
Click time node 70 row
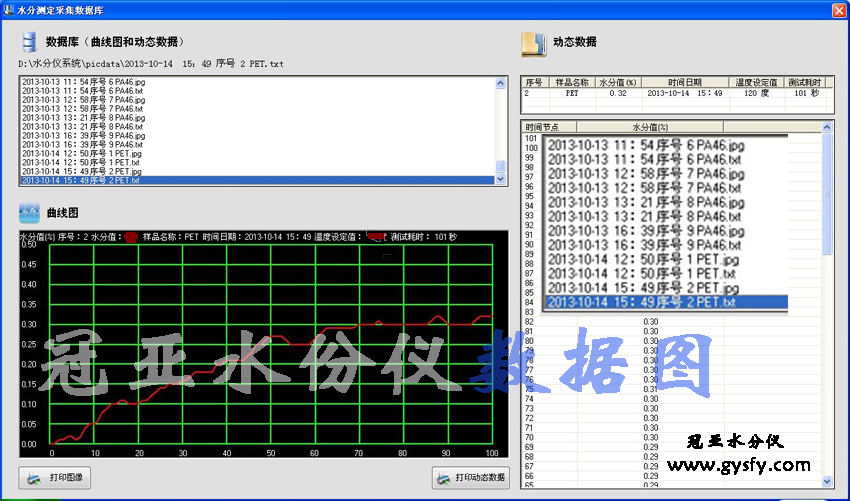tap(672, 437)
